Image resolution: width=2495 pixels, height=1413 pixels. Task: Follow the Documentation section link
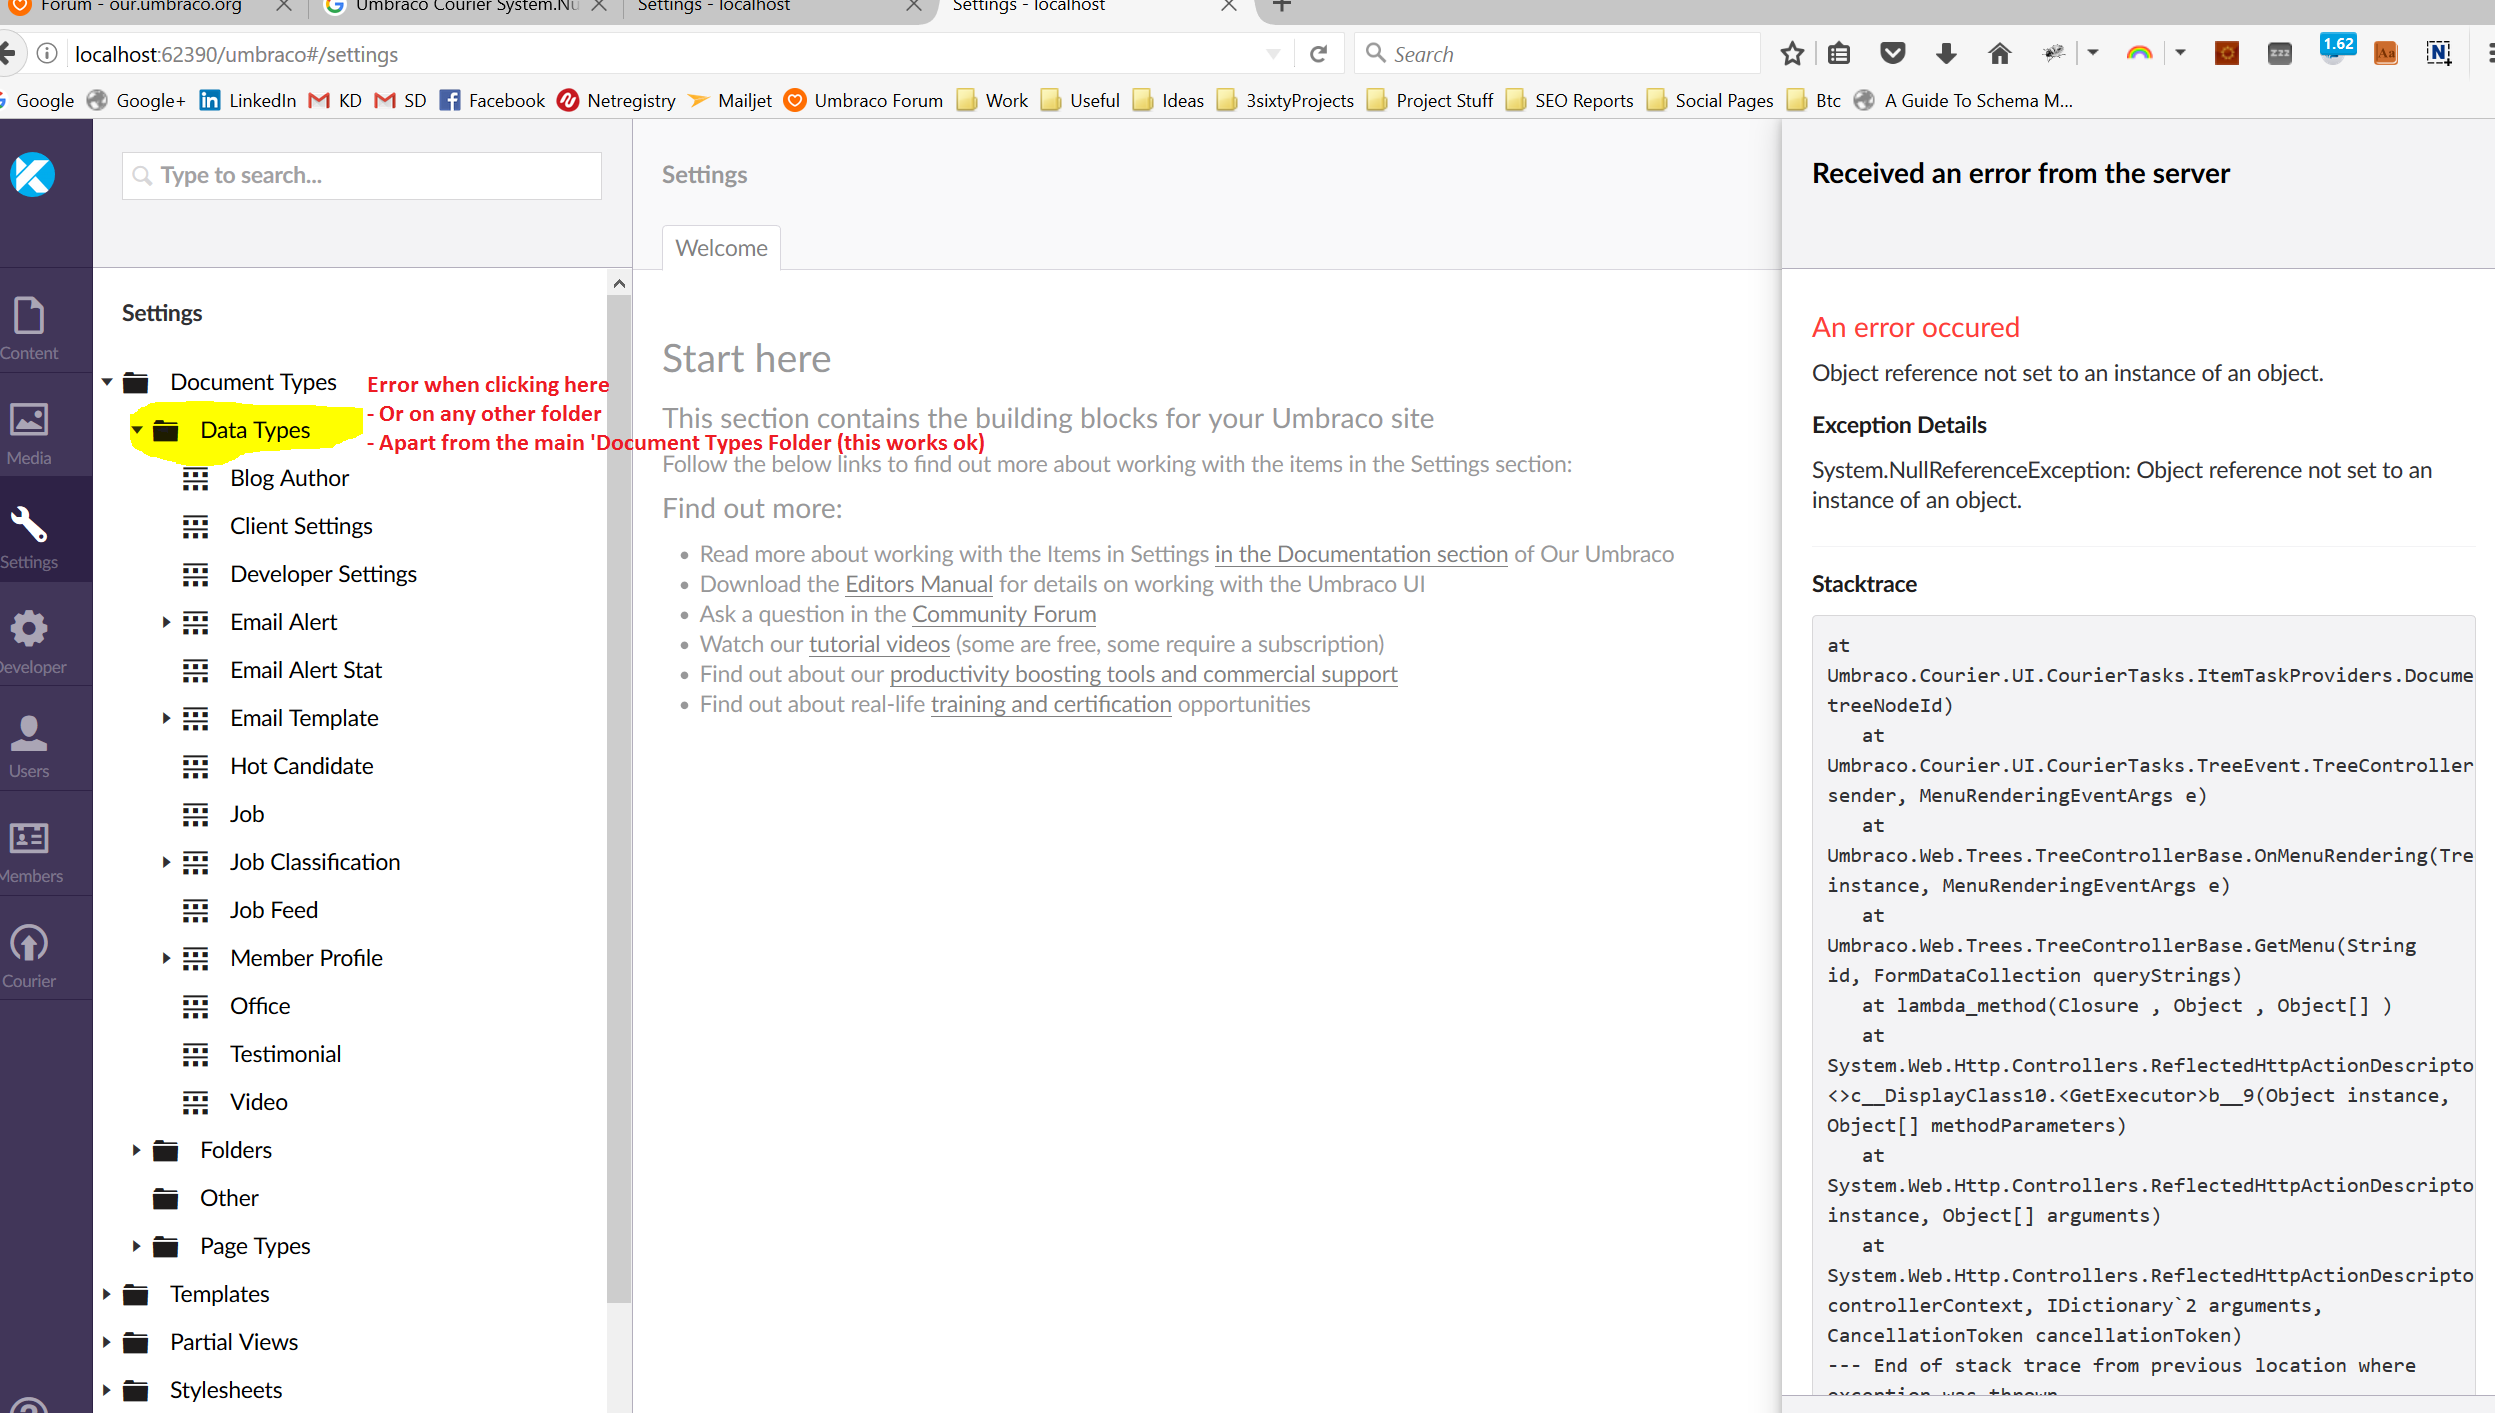coord(1361,554)
